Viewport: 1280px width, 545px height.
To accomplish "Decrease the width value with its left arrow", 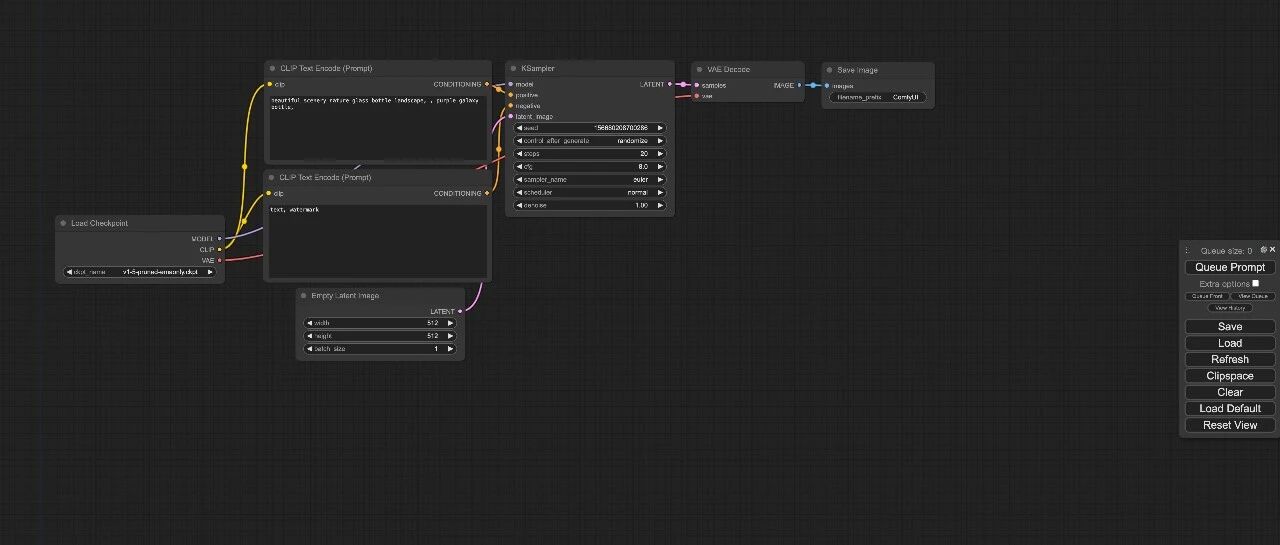I will 310,323.
